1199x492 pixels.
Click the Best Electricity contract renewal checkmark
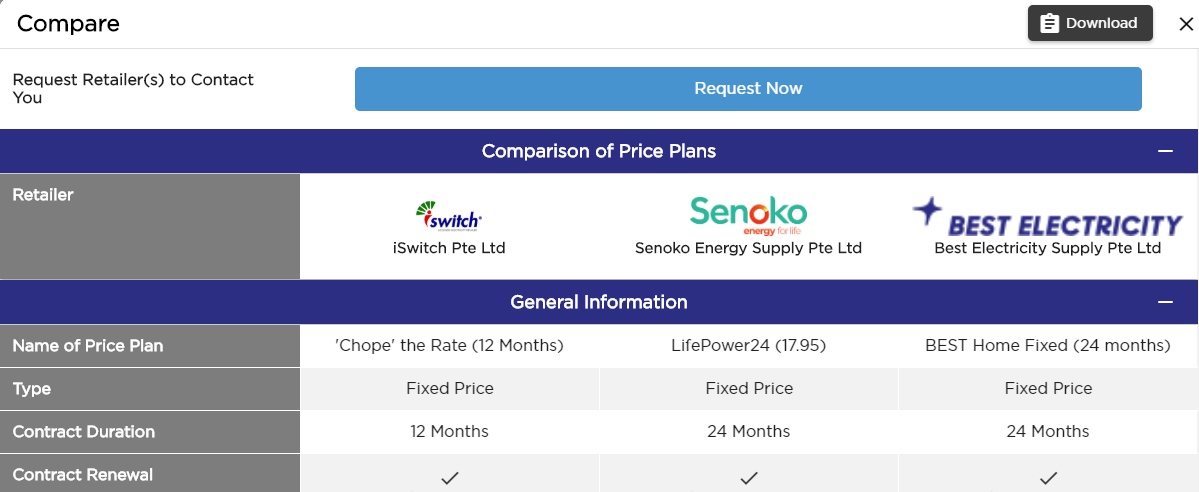[1048, 479]
